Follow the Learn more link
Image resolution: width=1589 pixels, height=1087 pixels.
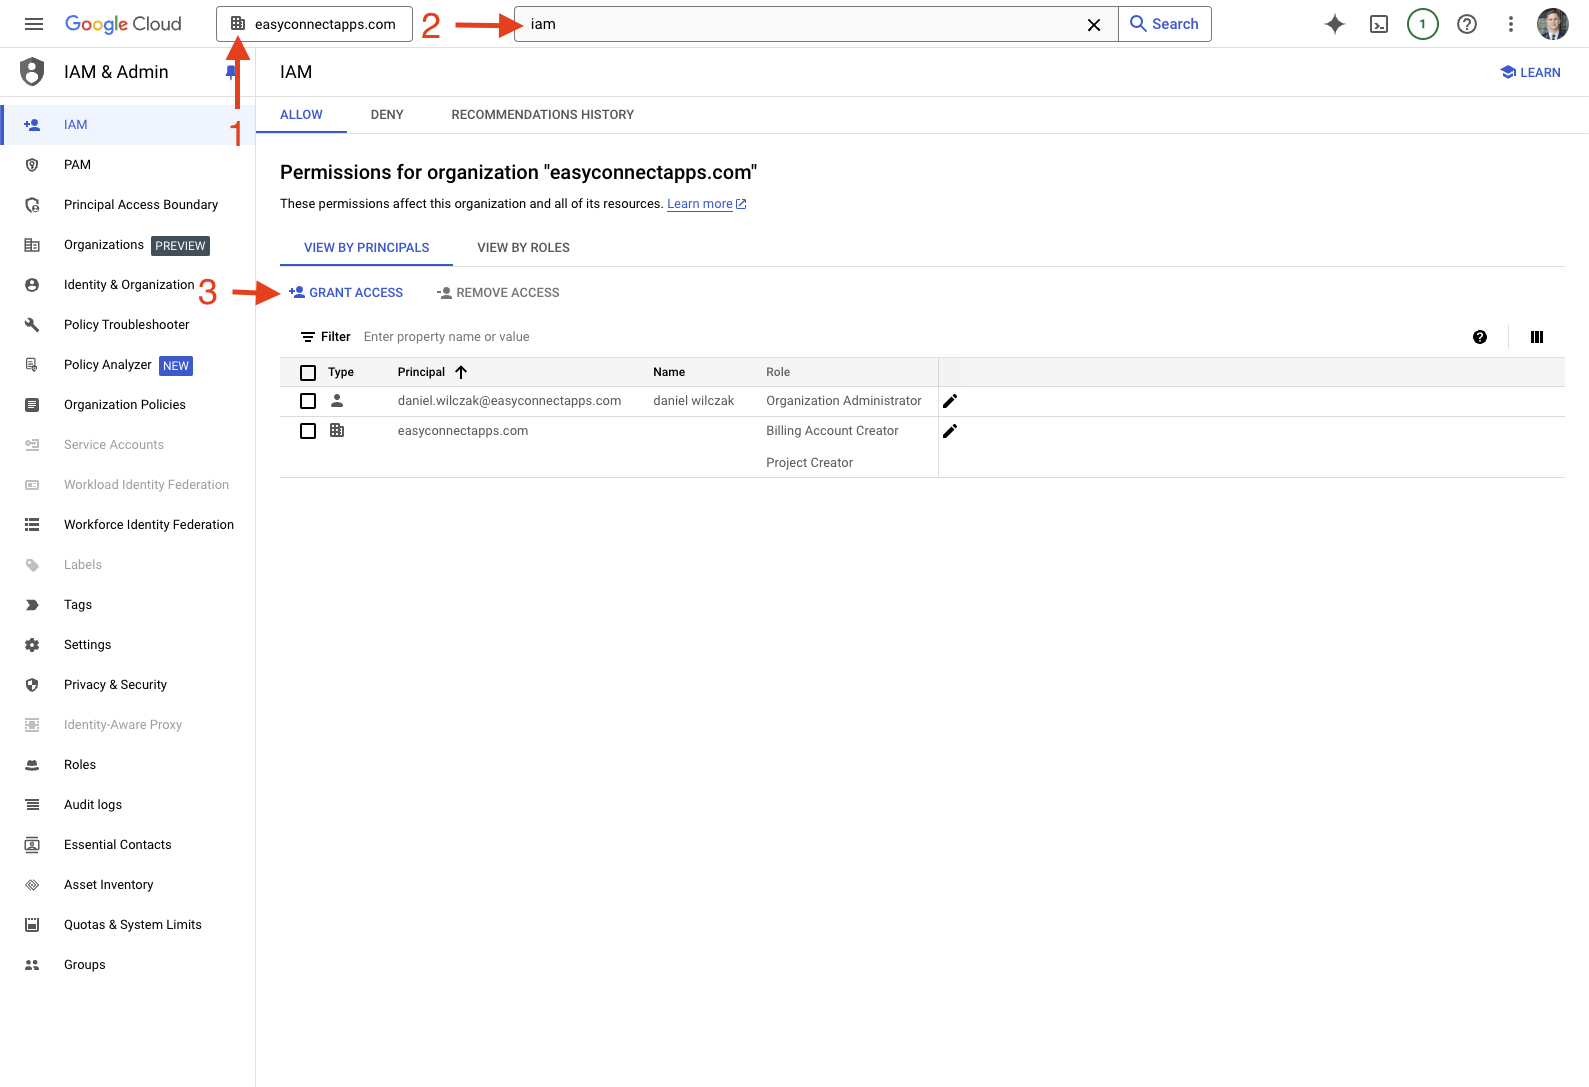[707, 204]
